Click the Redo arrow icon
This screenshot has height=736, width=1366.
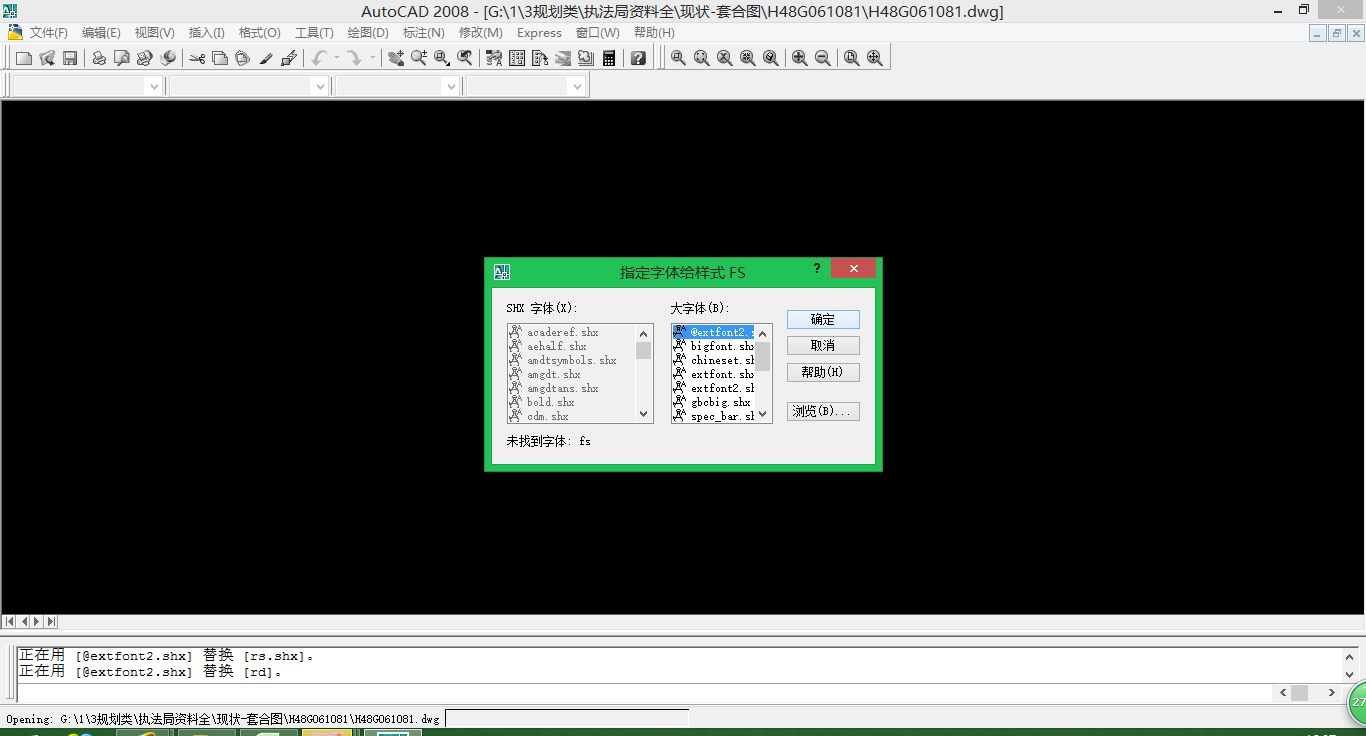354,58
